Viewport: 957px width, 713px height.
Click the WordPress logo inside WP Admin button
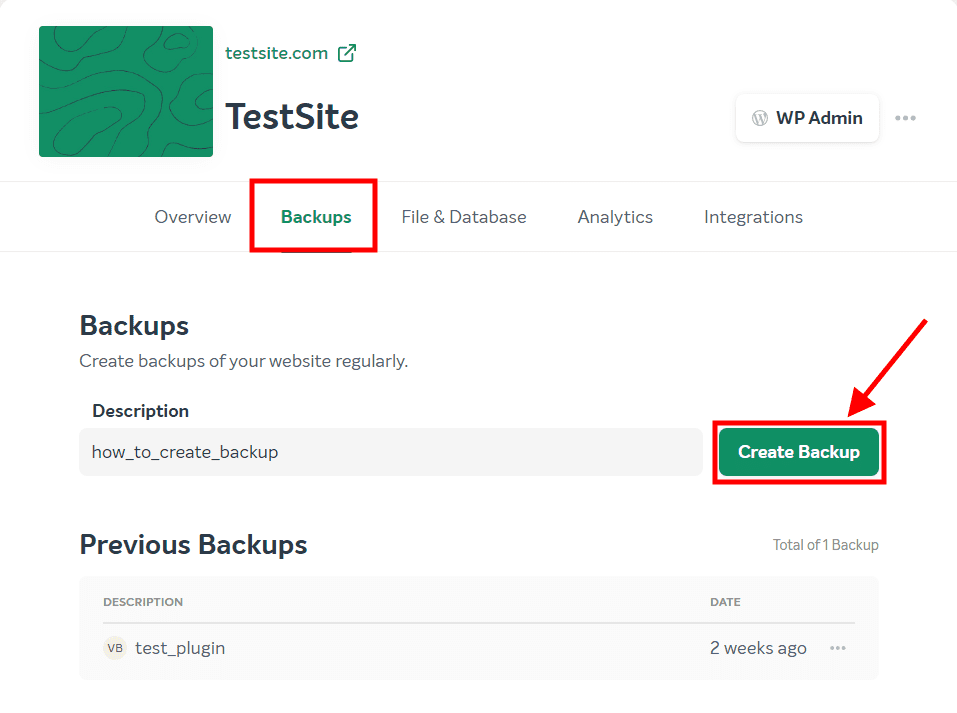pos(761,117)
